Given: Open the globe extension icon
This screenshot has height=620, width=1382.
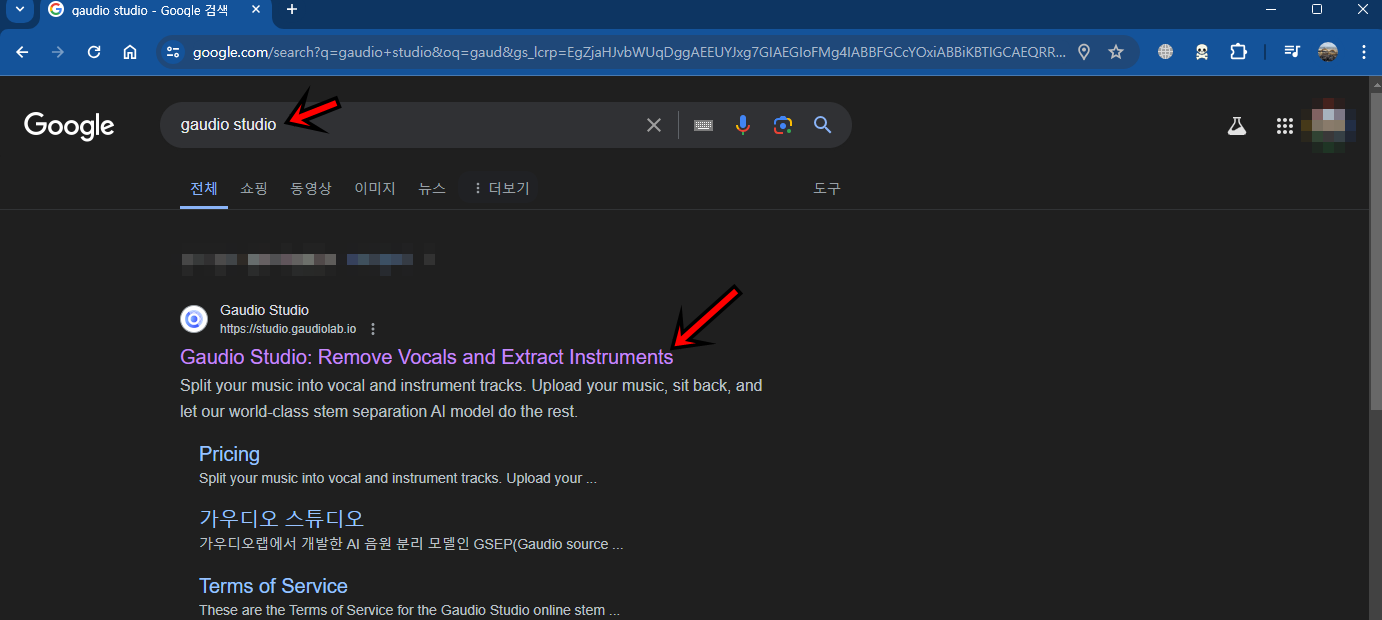Looking at the screenshot, I should tap(1165, 52).
